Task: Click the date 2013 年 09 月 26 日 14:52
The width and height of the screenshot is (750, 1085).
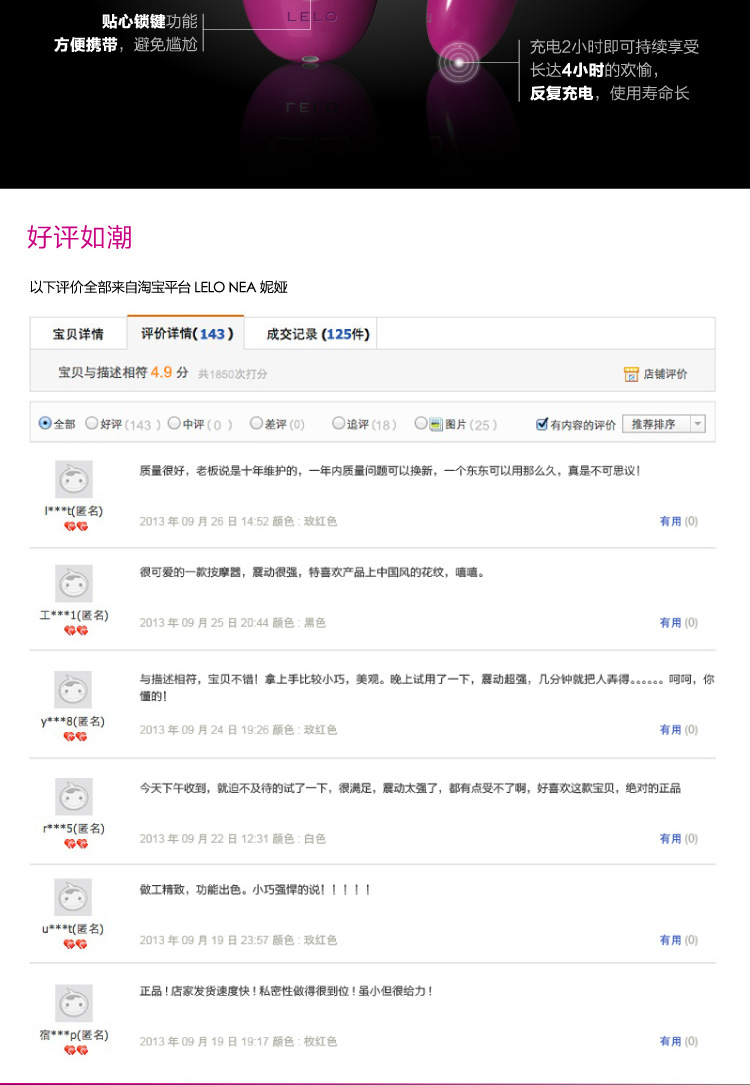Action: (204, 521)
